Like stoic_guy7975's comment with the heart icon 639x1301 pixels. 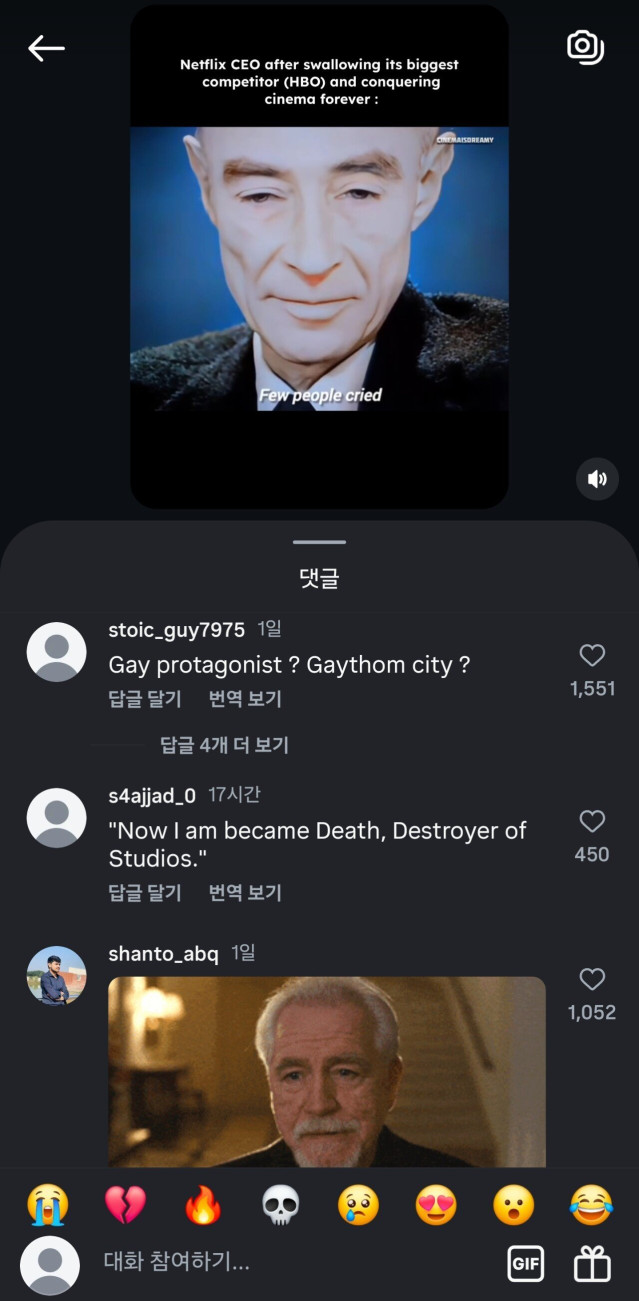(592, 655)
